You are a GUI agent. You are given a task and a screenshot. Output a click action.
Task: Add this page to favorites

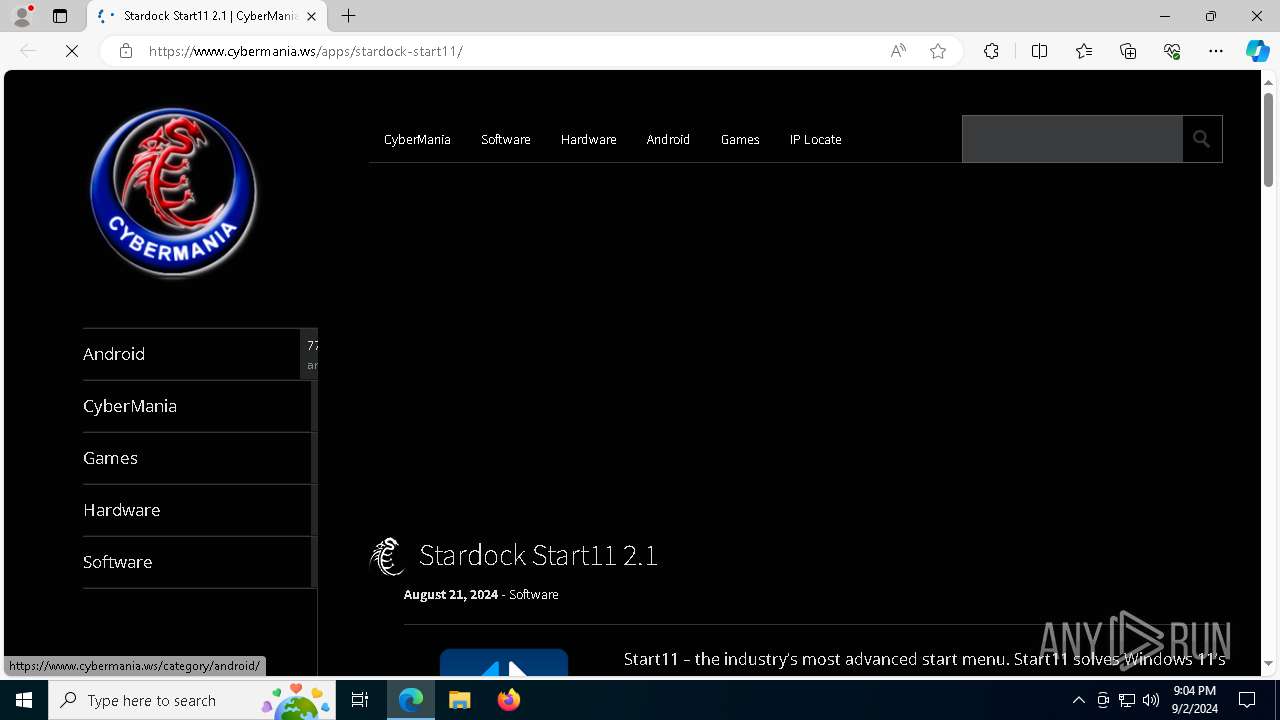[x=938, y=51]
